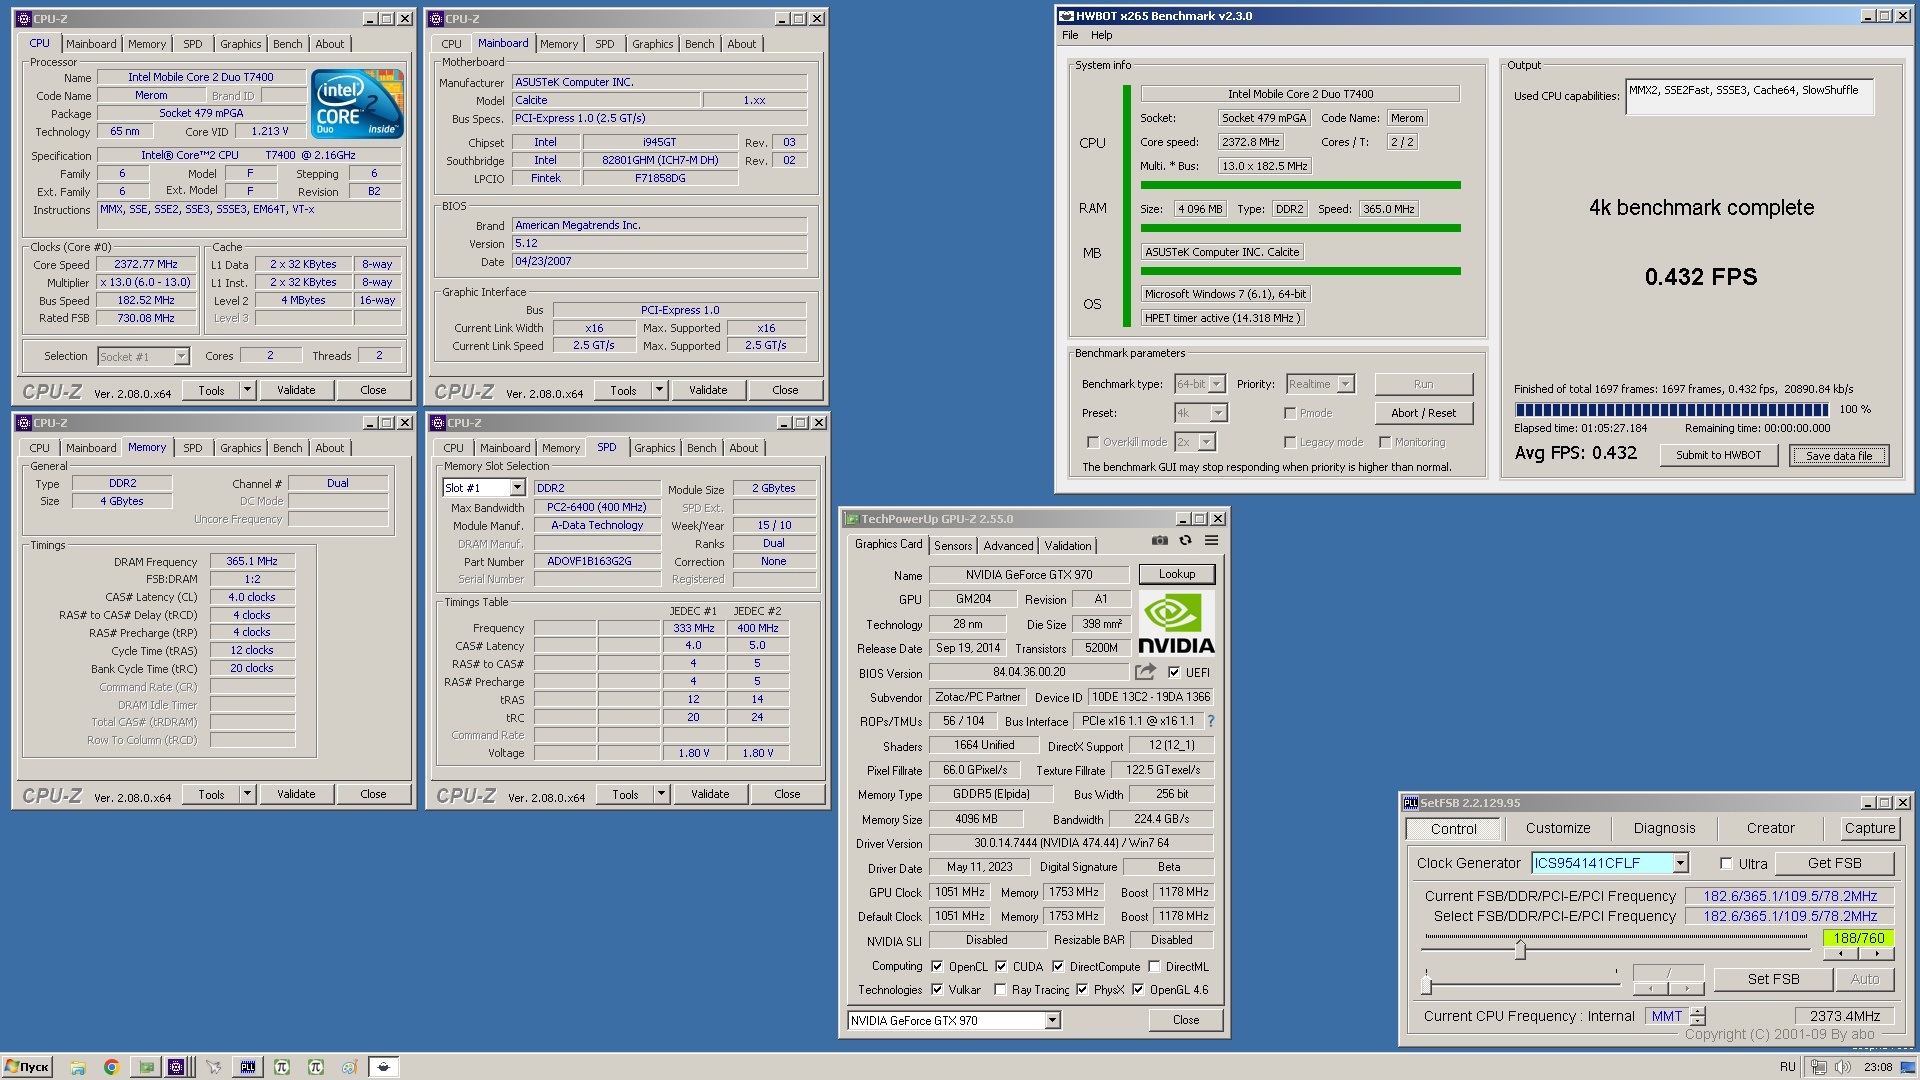1920x1080 pixels.
Task: Toggle OpenCL checkbox in GPU-Z
Action: click(937, 966)
